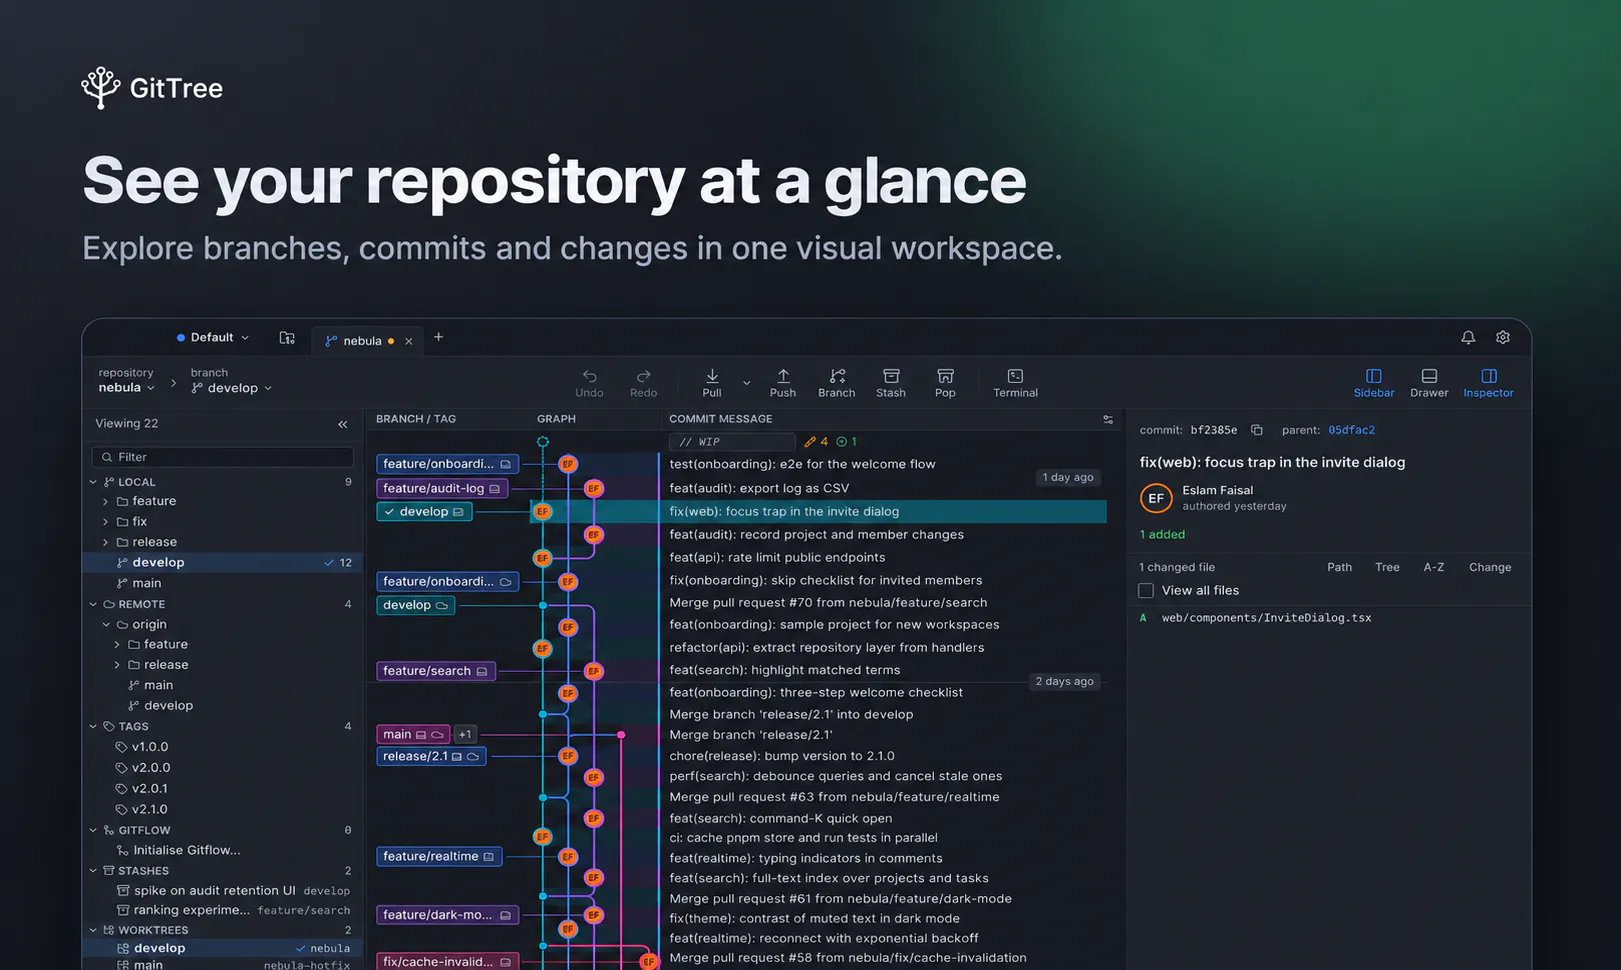The height and width of the screenshot is (970, 1621).
Task: Open web/components/InviteDialog.tsx file
Action: coord(1266,618)
